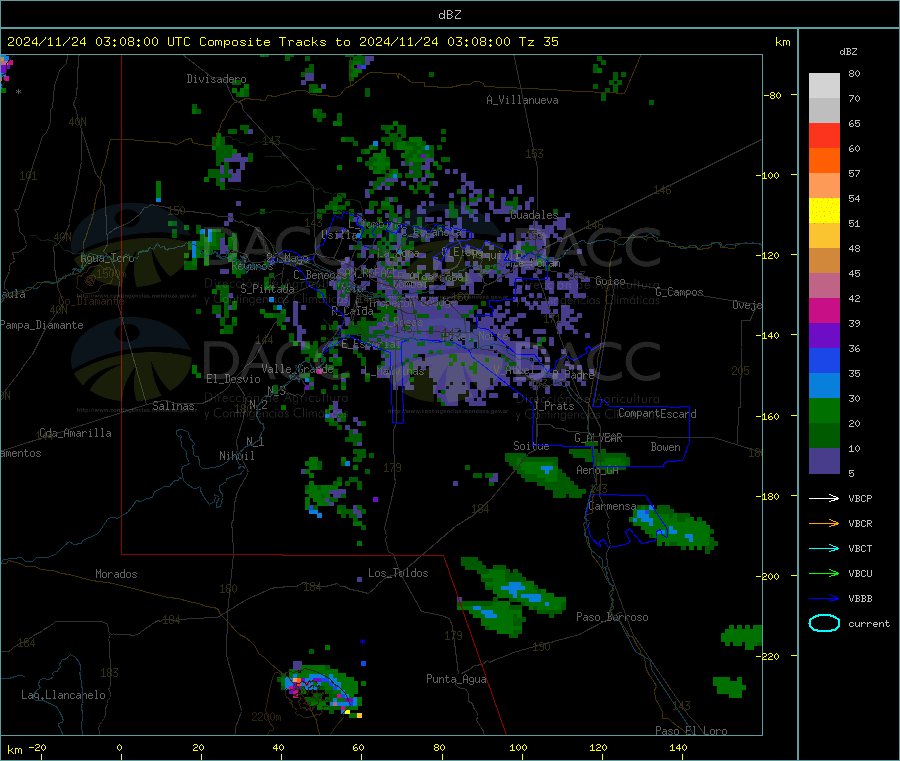Click the 'Valle_Grande' map label
The height and width of the screenshot is (761, 900).
point(297,369)
